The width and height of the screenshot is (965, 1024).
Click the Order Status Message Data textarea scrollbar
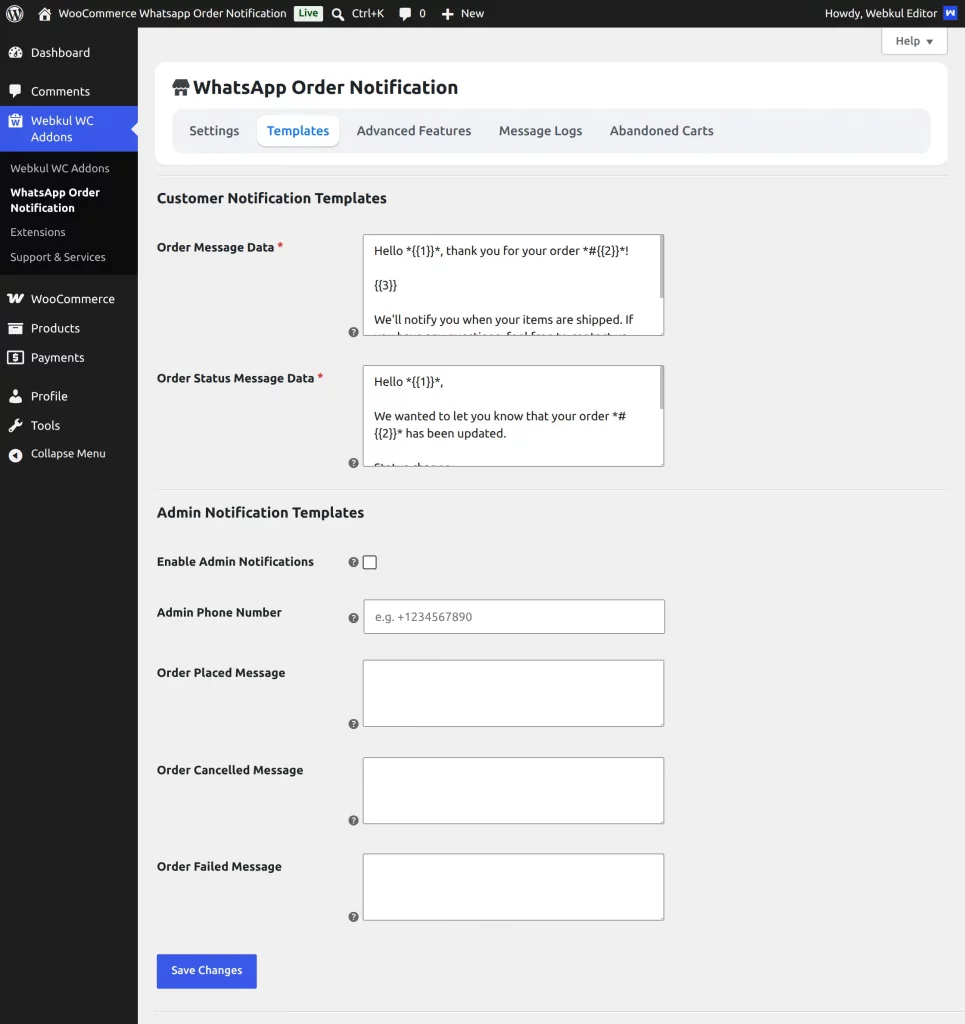[x=661, y=388]
